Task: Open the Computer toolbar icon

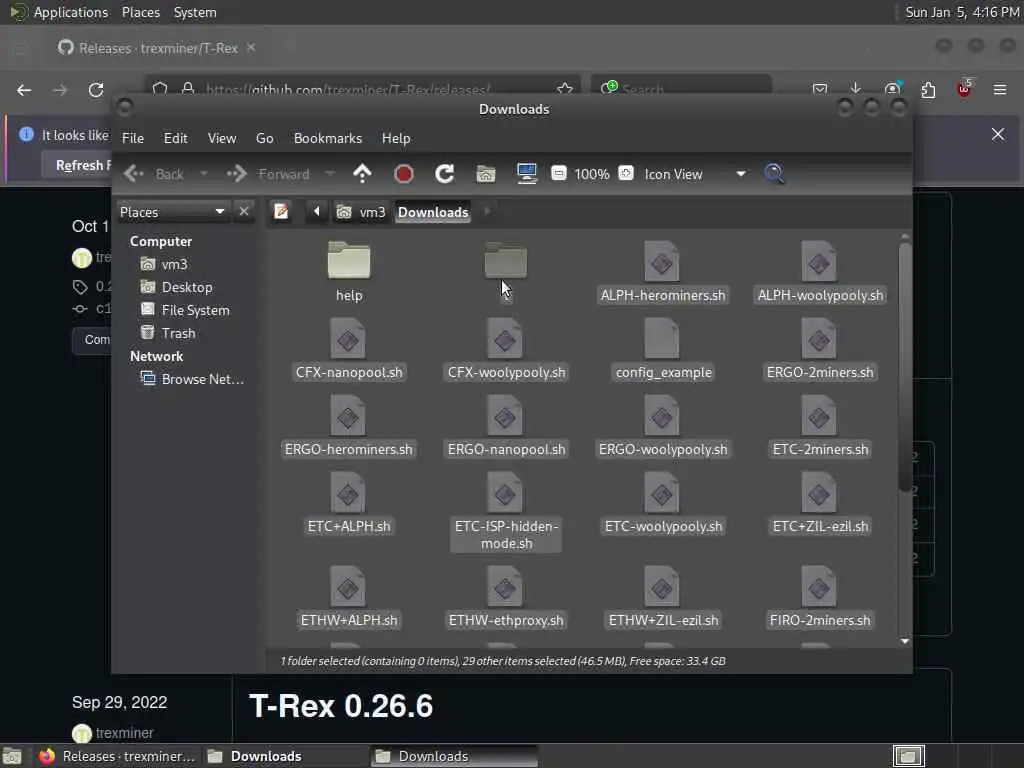Action: click(x=526, y=174)
